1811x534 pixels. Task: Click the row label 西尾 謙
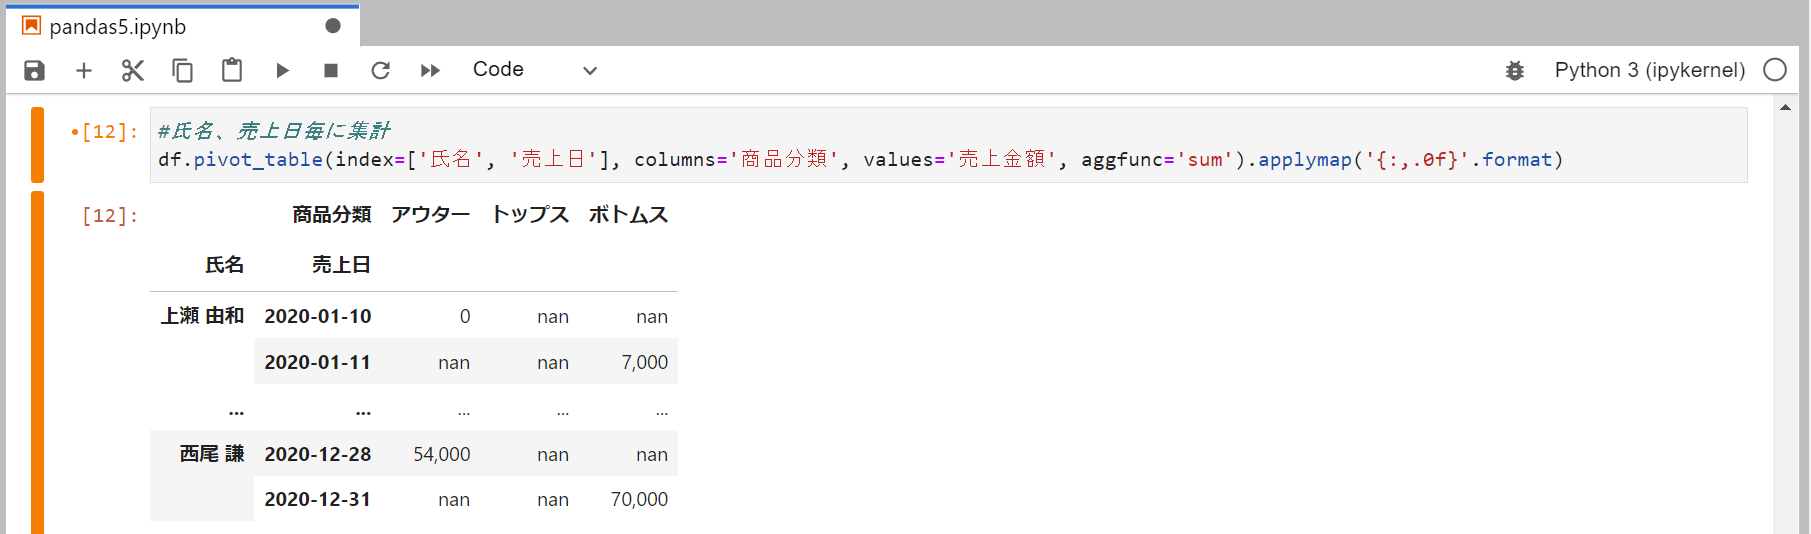pyautogui.click(x=212, y=454)
